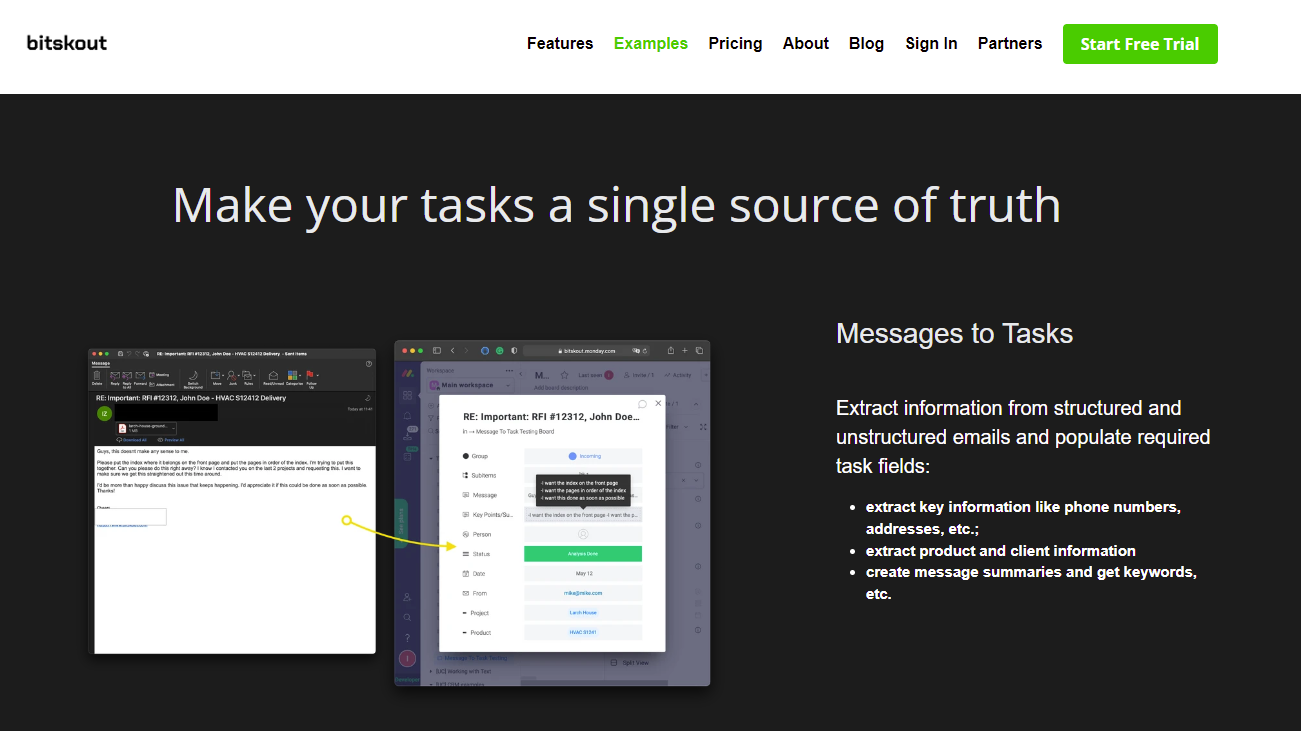Click the green Analysis Done status cell

coord(582,554)
